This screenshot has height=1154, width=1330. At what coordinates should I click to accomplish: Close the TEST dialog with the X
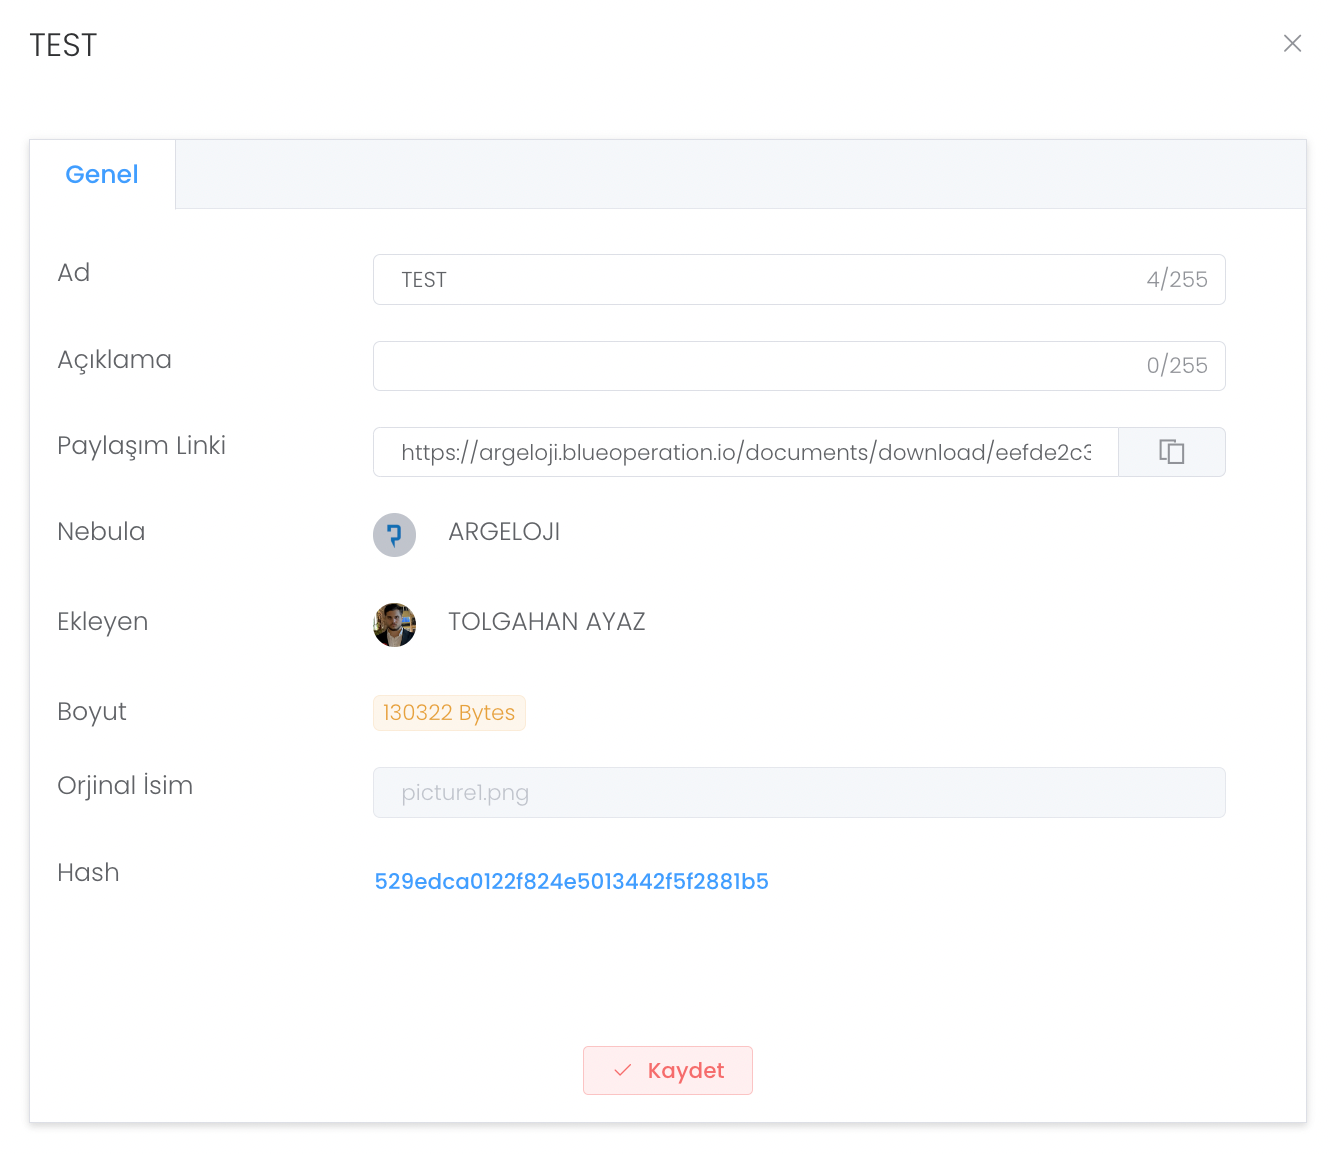point(1292,43)
